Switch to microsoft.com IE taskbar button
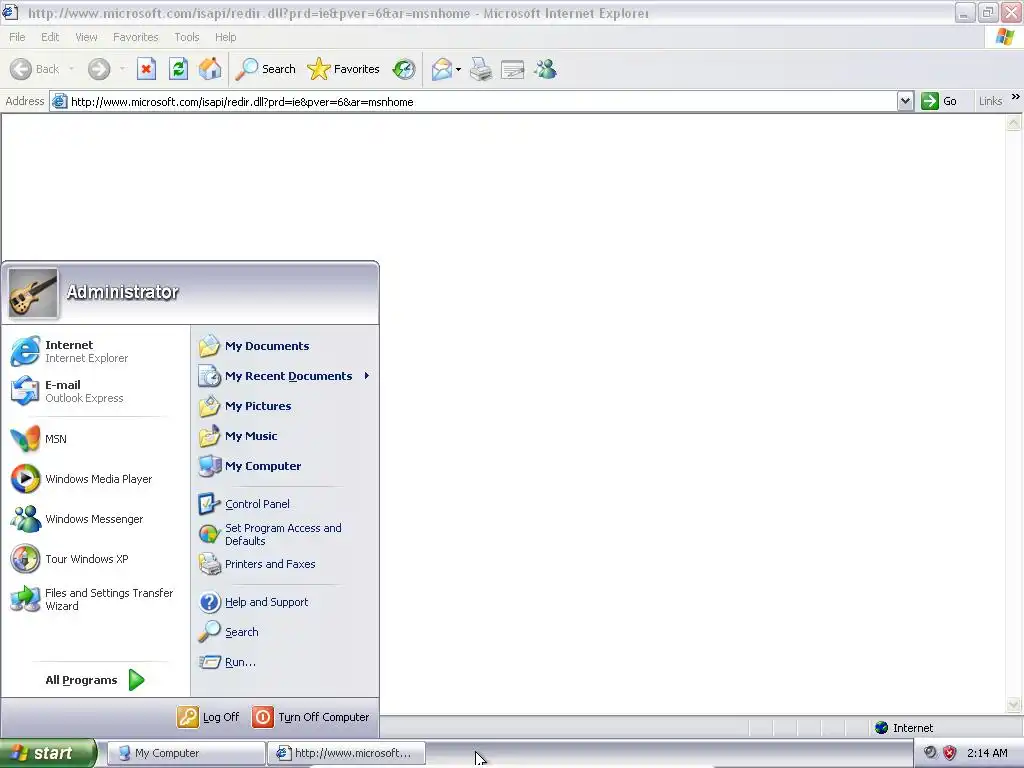 click(x=346, y=753)
